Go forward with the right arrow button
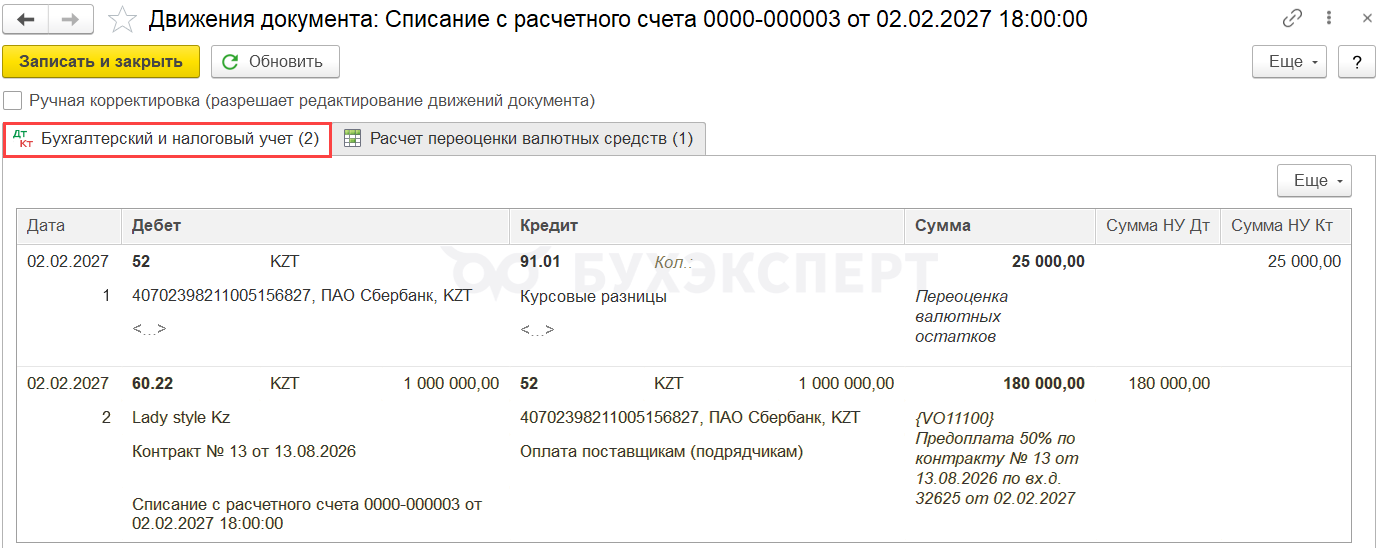 coord(71,19)
